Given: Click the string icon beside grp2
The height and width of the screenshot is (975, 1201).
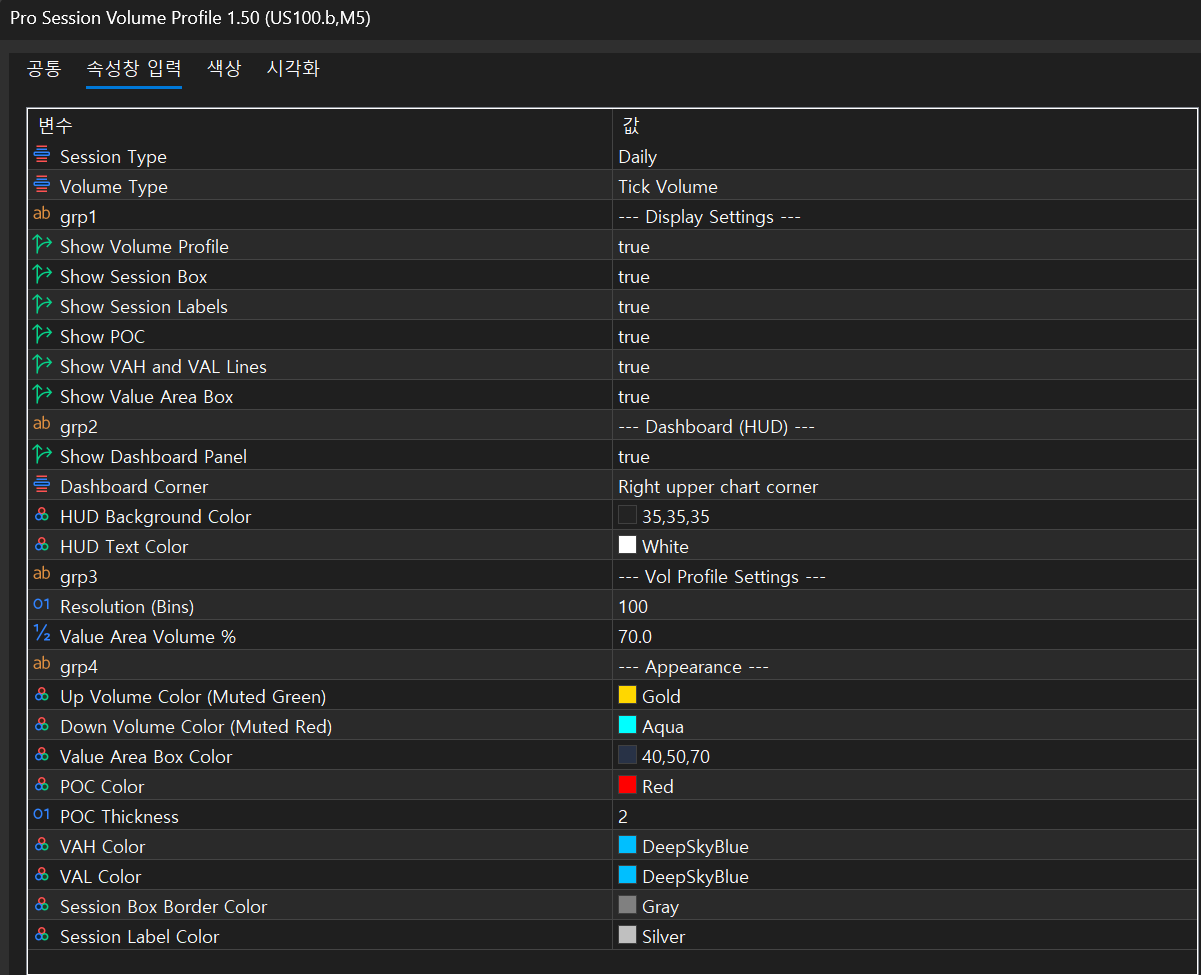Looking at the screenshot, I should click(42, 424).
